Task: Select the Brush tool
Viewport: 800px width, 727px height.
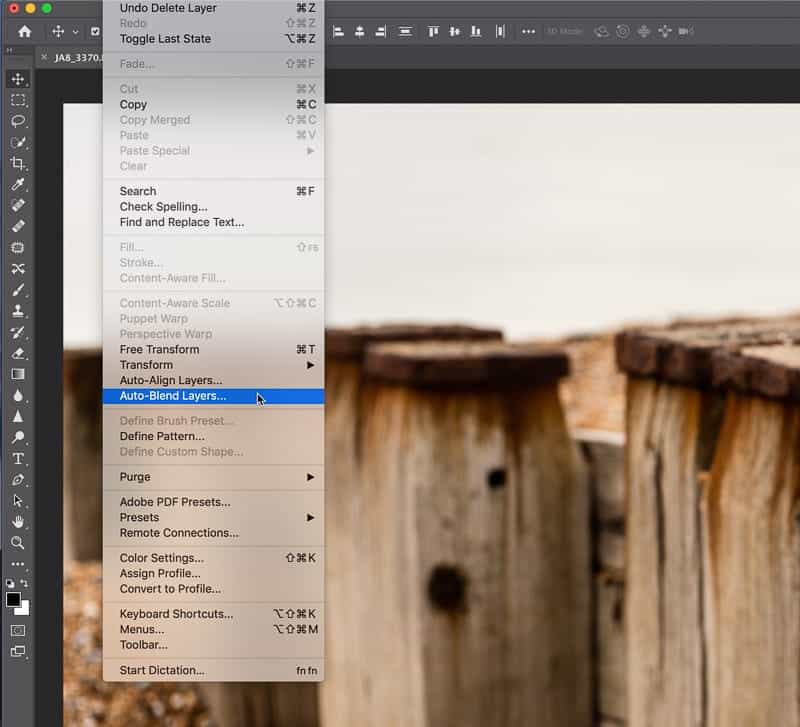Action: (18, 290)
